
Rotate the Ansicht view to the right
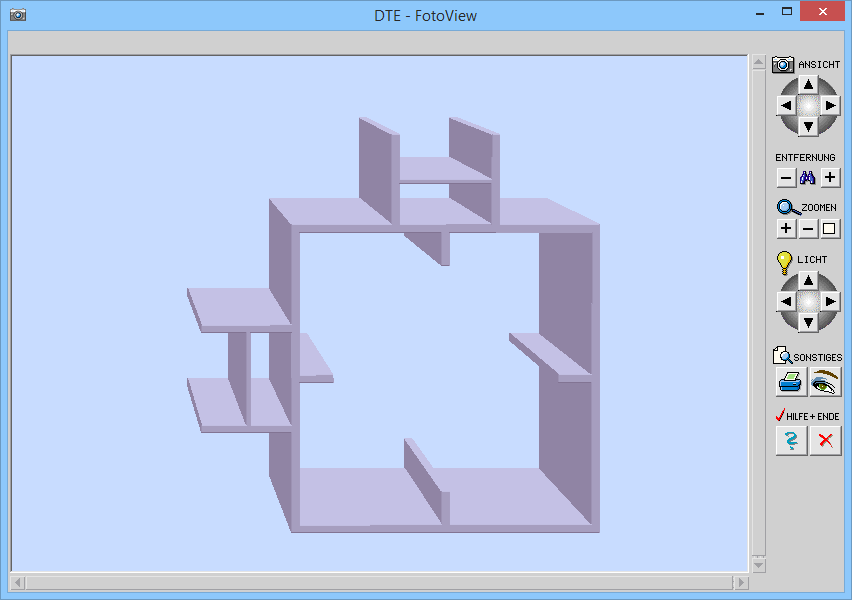(x=831, y=105)
